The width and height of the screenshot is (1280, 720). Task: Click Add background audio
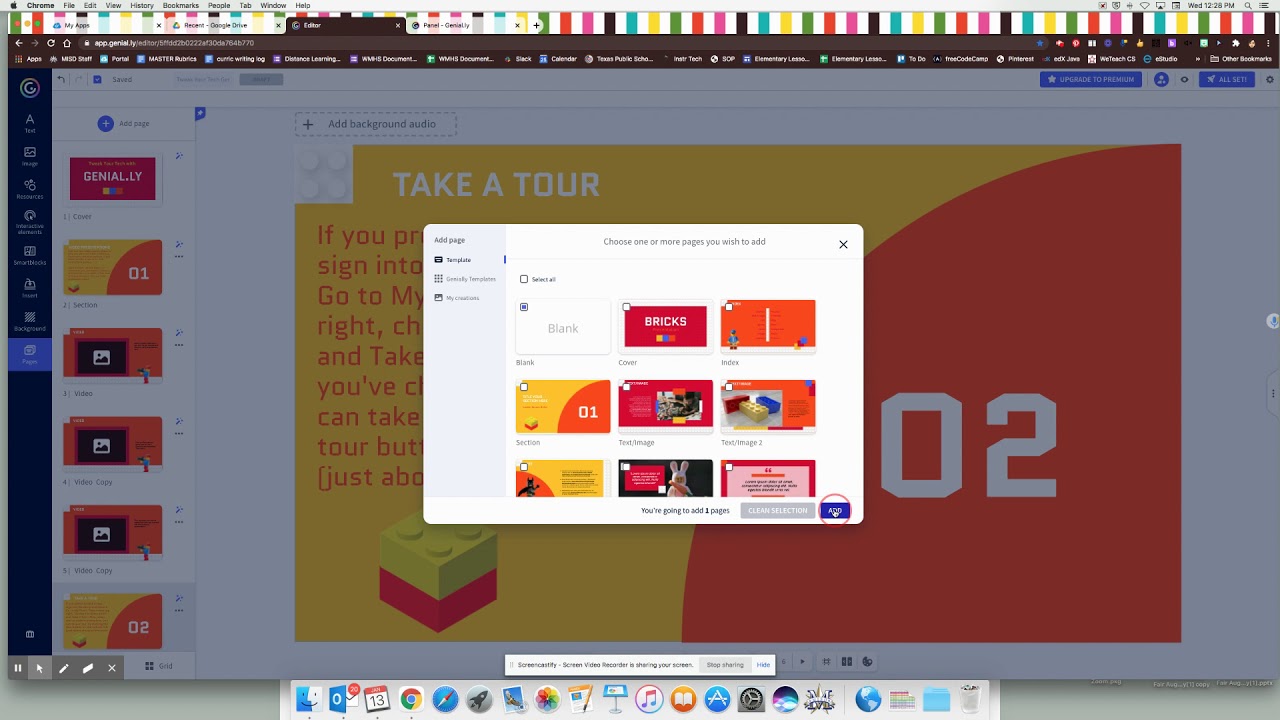[x=375, y=124]
